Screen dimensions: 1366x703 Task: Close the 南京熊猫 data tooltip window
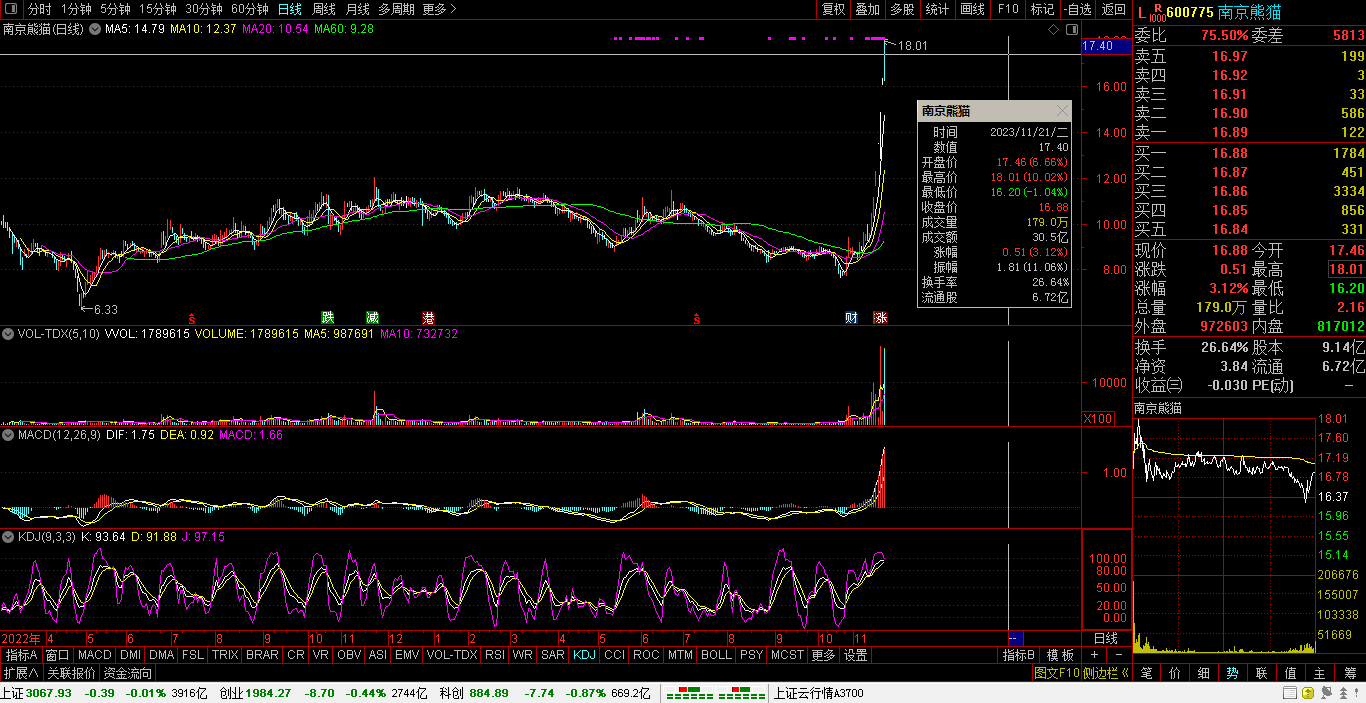pyautogui.click(x=1062, y=111)
